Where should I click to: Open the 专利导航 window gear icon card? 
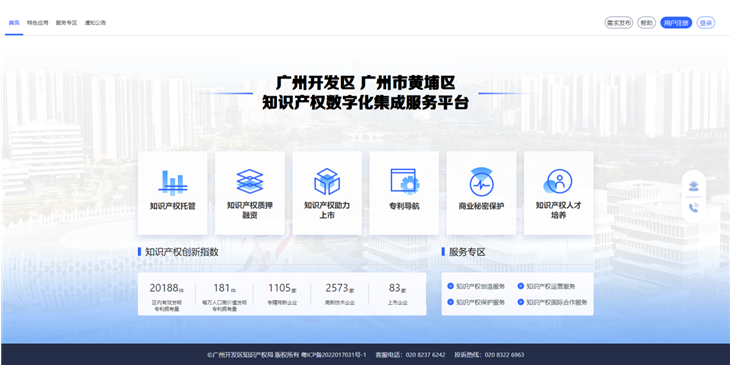point(404,193)
